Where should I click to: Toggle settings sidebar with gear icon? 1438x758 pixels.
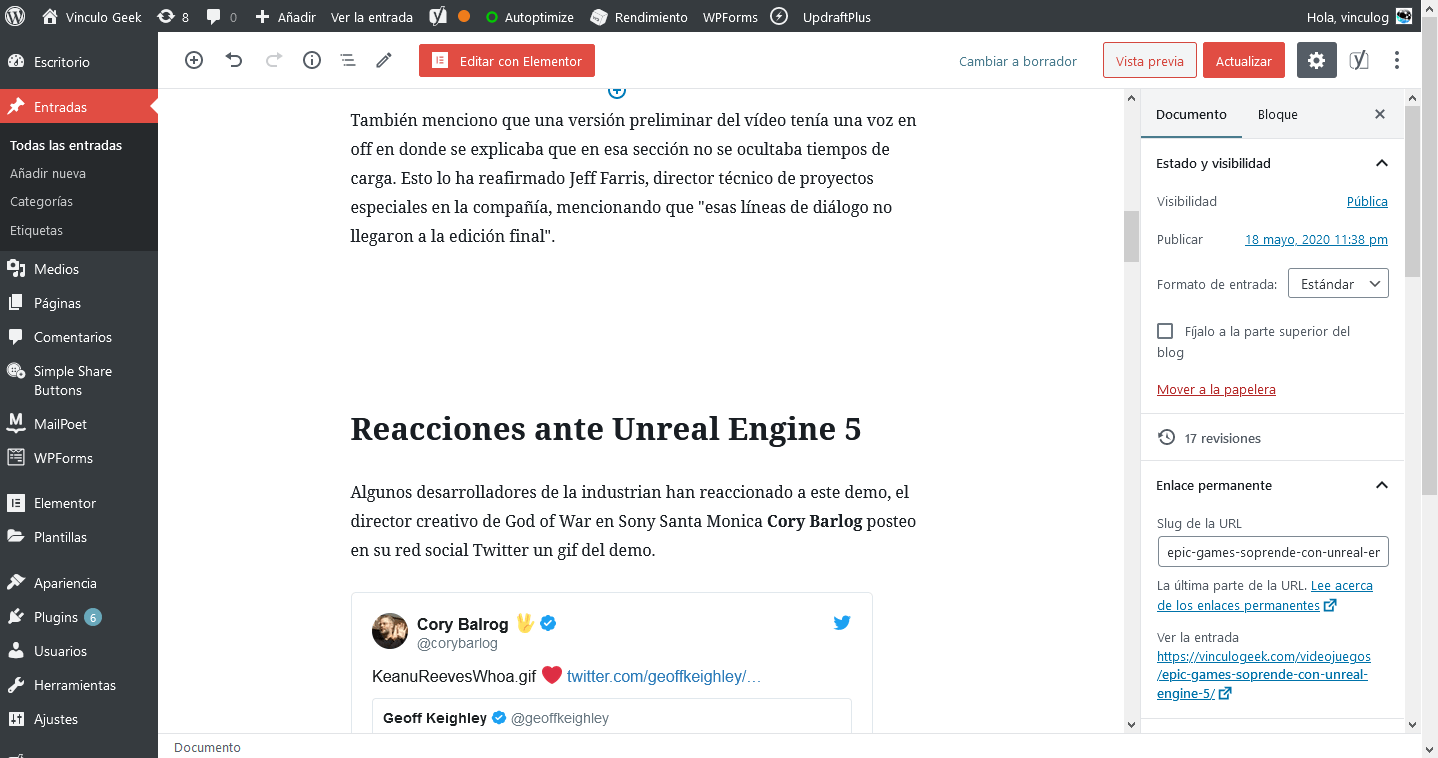tap(1317, 61)
